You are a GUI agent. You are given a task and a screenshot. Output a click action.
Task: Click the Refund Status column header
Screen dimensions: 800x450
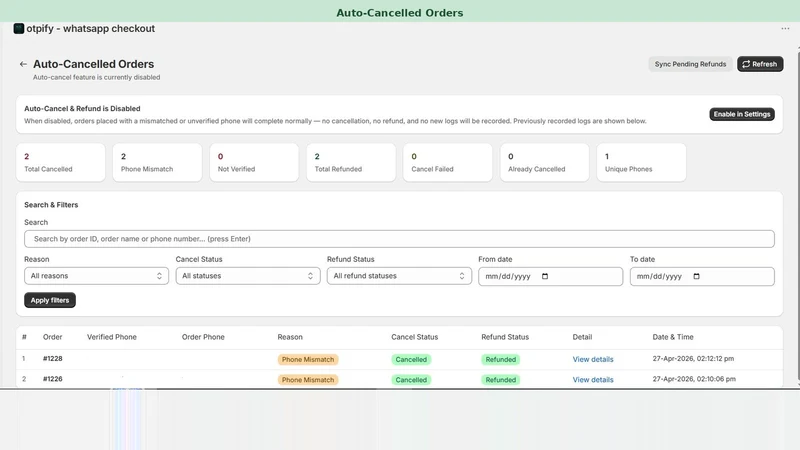(x=505, y=337)
